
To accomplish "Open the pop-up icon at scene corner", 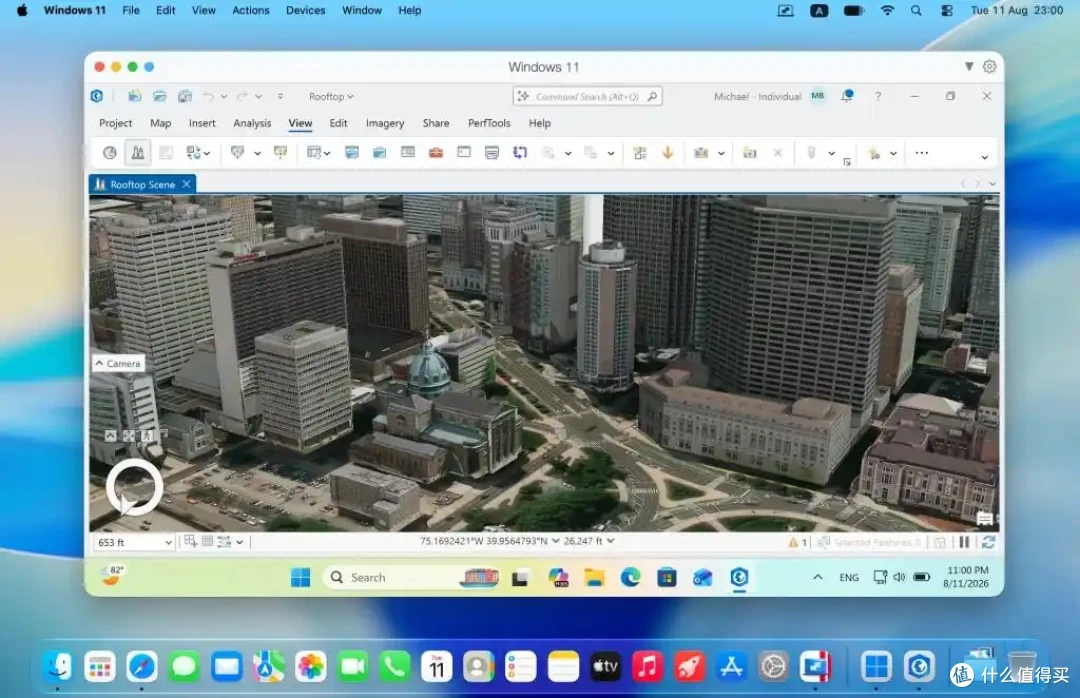I will (x=985, y=519).
